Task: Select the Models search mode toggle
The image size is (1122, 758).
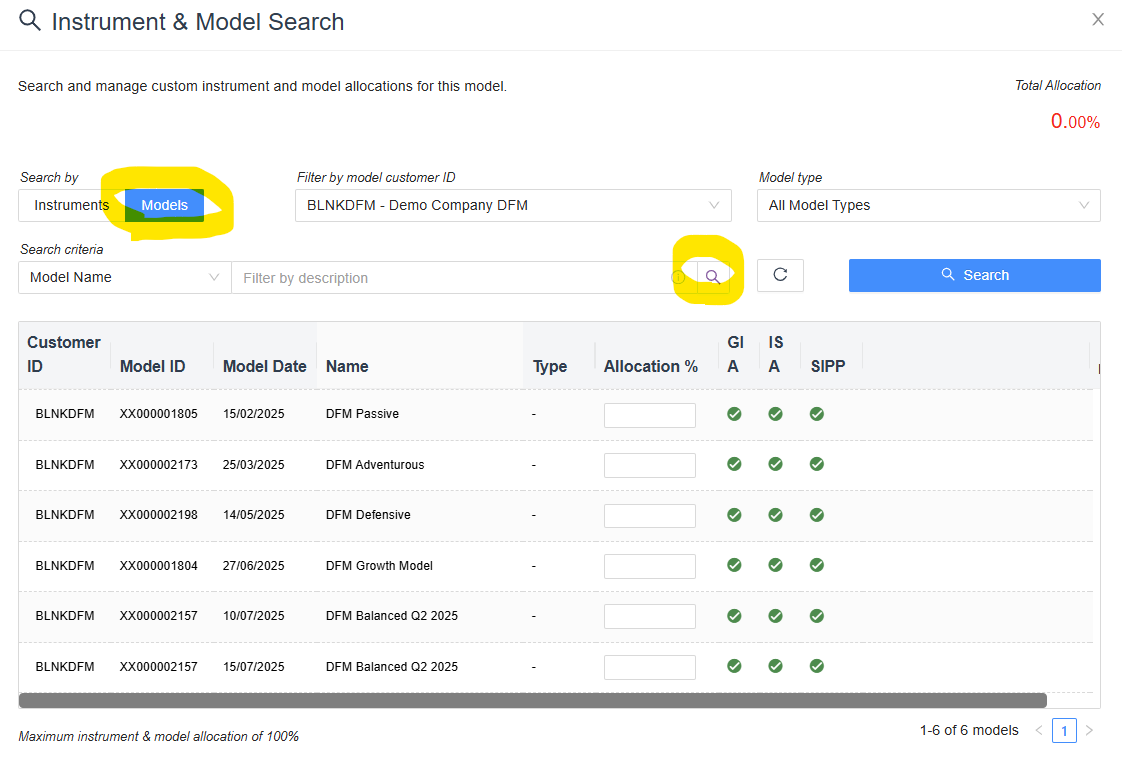Action: tap(164, 205)
